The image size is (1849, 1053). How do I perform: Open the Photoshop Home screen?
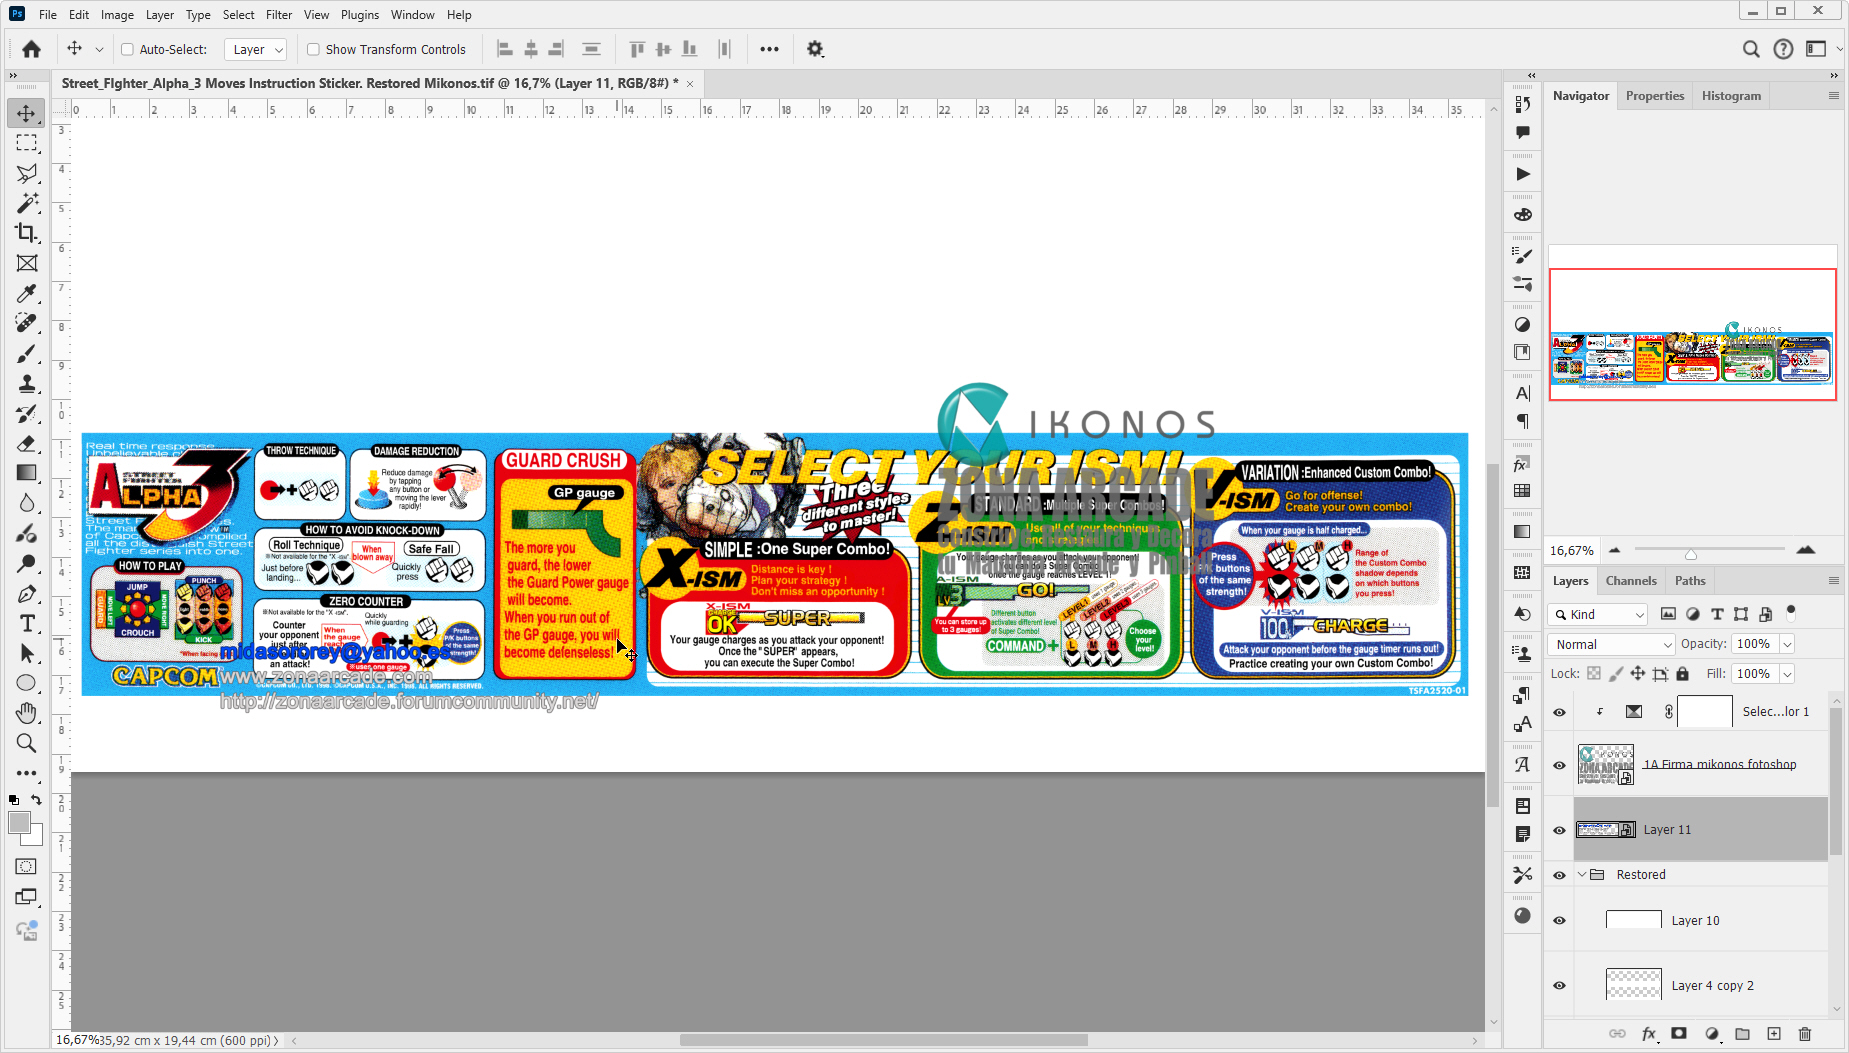pyautogui.click(x=32, y=49)
